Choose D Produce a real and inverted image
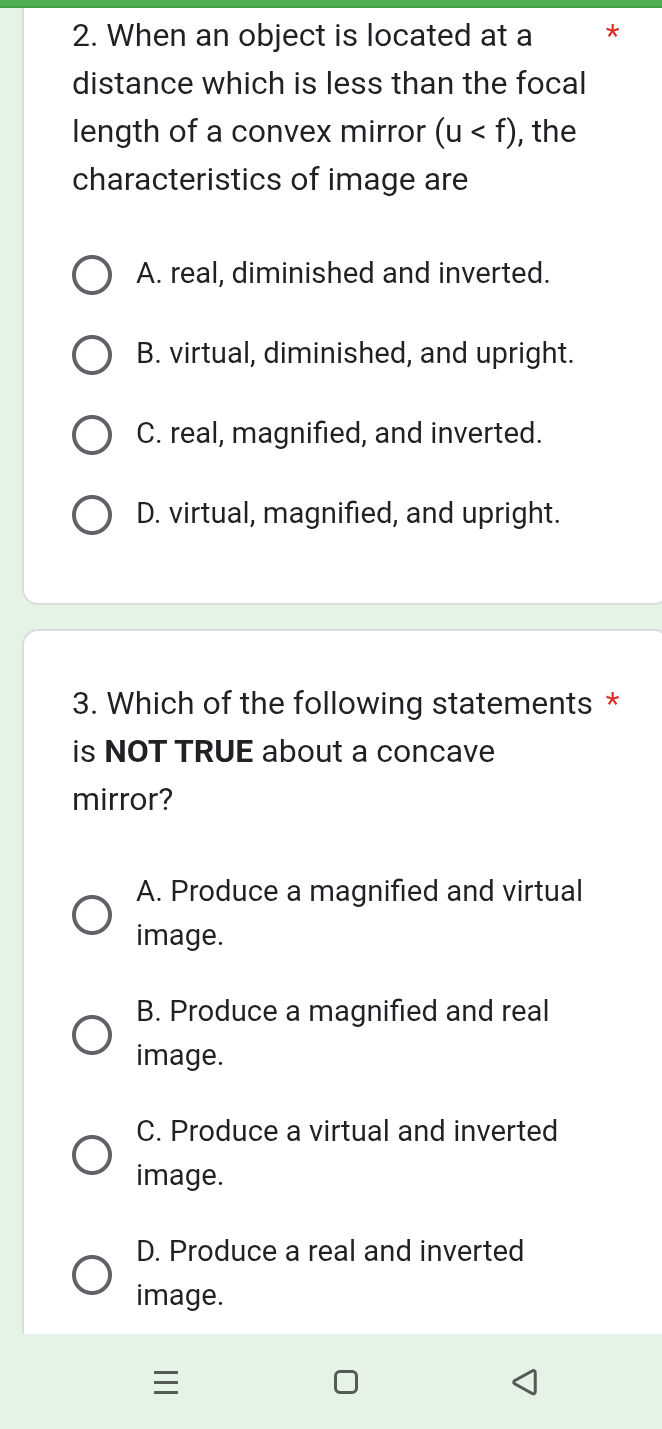 tap(92, 1274)
